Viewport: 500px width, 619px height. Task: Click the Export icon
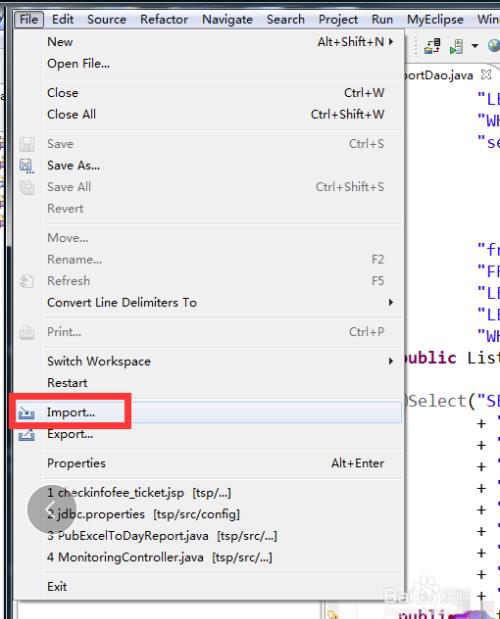[26, 435]
